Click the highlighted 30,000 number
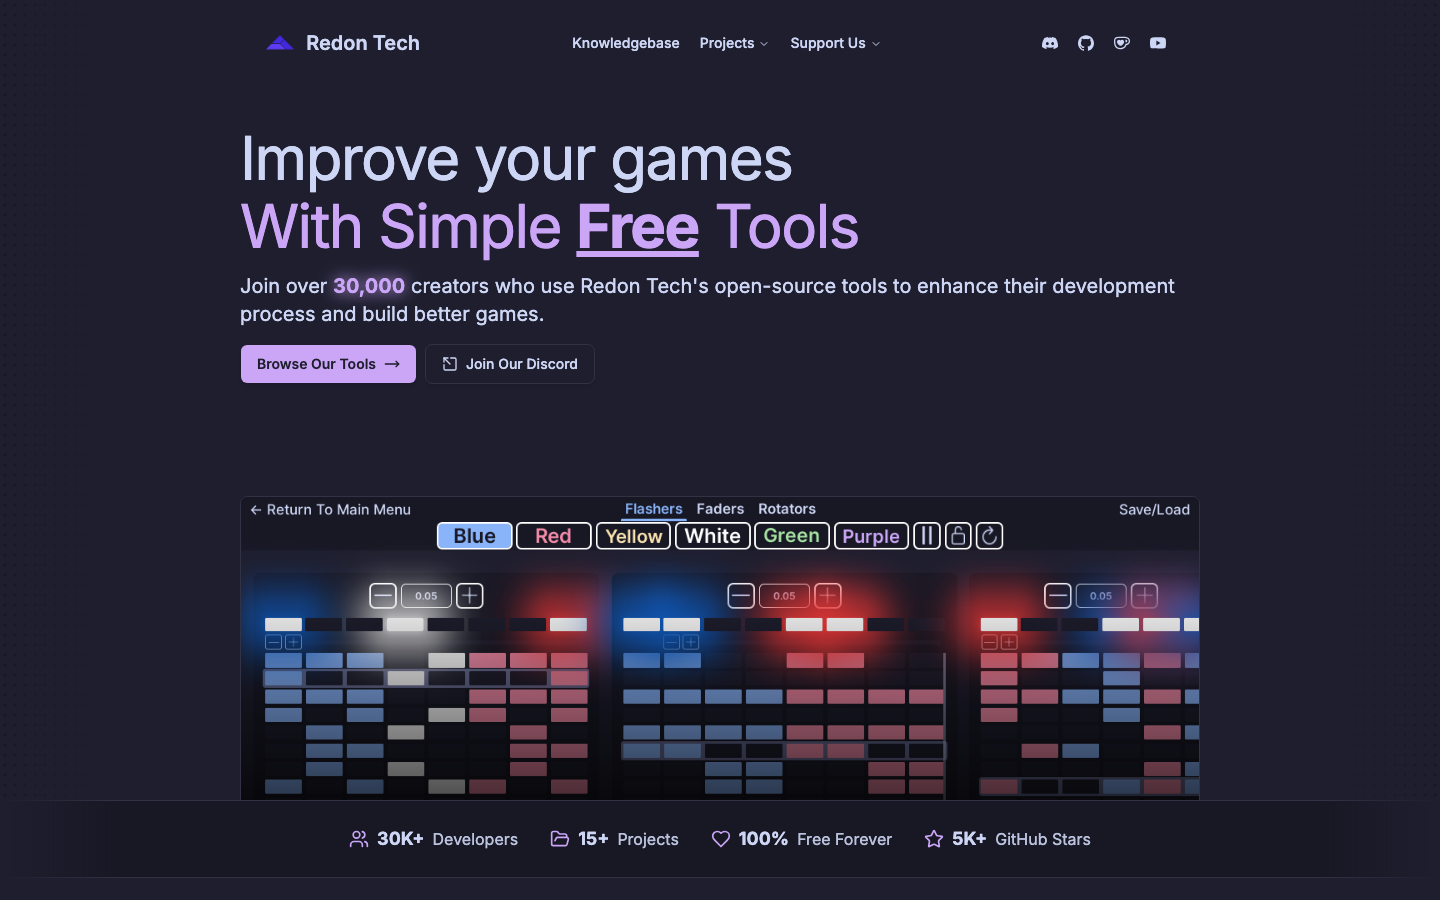1440x900 pixels. [x=369, y=286]
